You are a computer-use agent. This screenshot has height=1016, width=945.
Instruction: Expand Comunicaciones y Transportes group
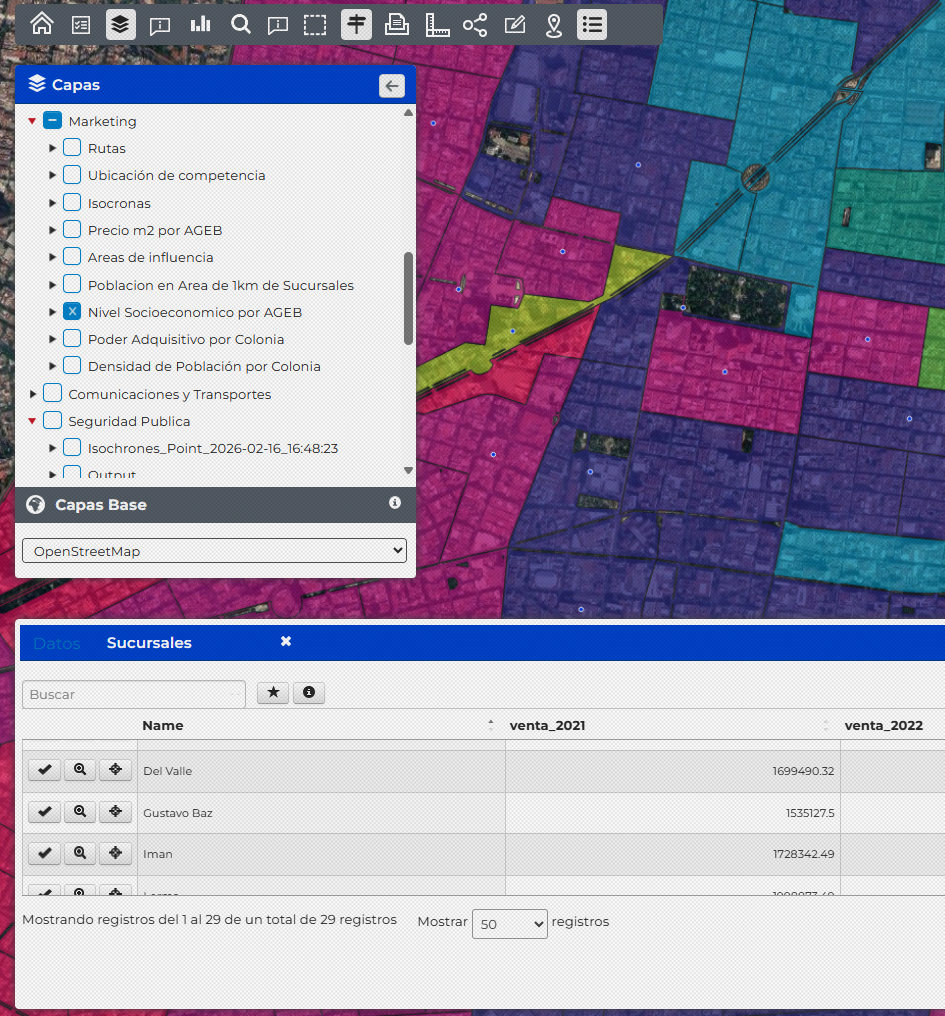33,394
